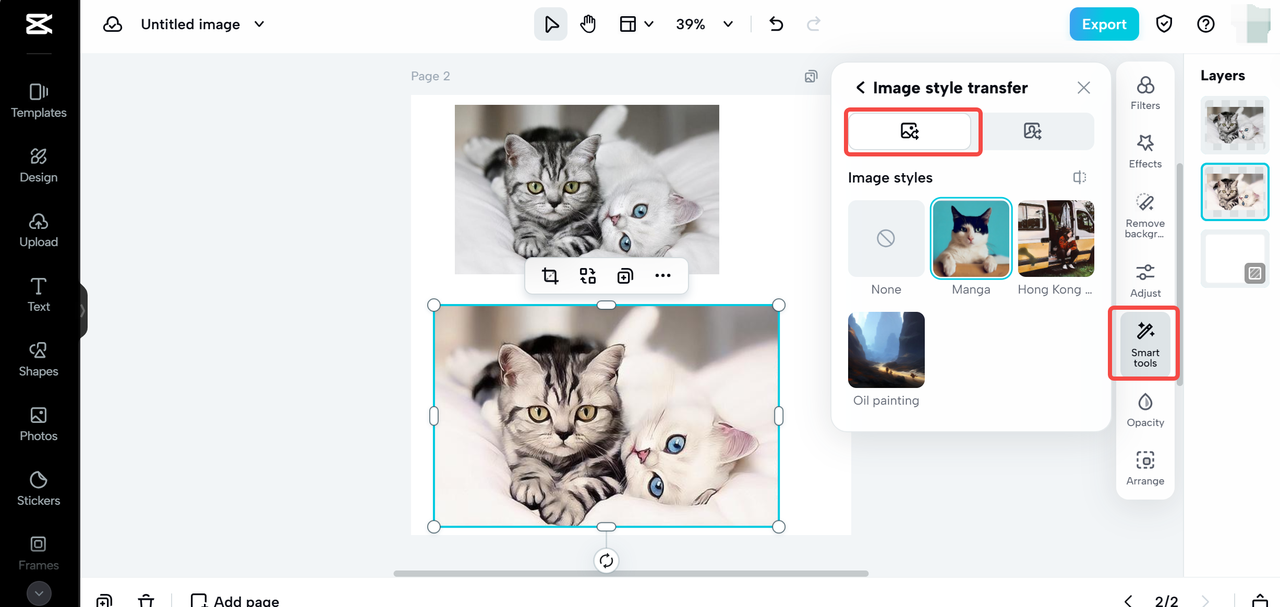This screenshot has height=607, width=1280.
Task: Open the 39% zoom level dropdown
Action: click(704, 24)
